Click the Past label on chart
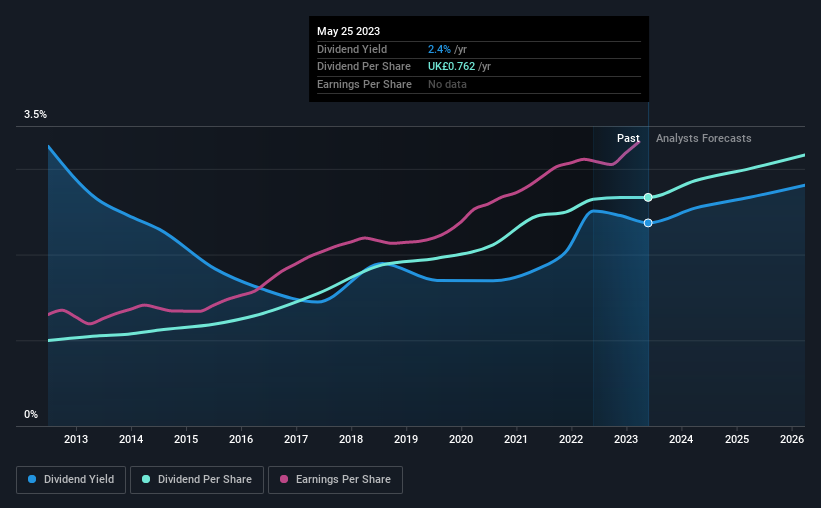 [628, 138]
